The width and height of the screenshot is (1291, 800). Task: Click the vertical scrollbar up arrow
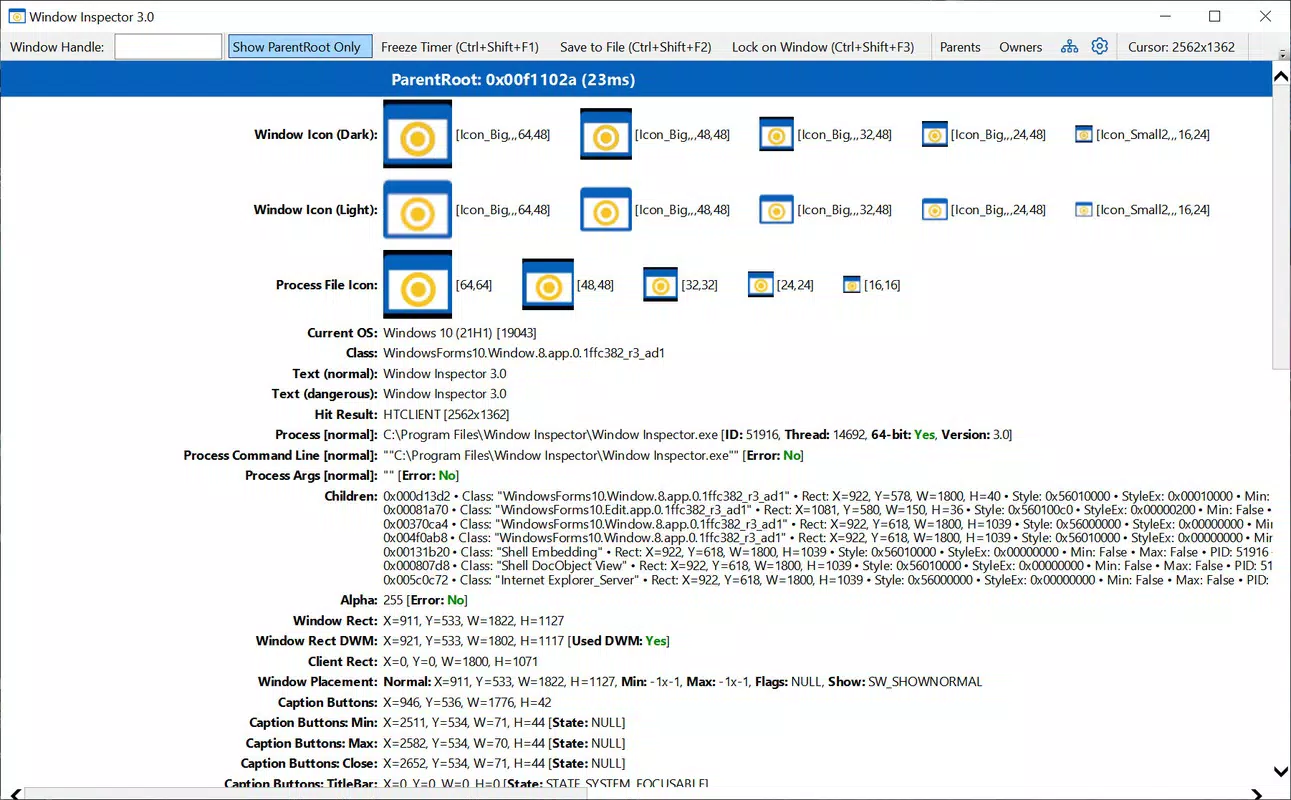click(1281, 76)
